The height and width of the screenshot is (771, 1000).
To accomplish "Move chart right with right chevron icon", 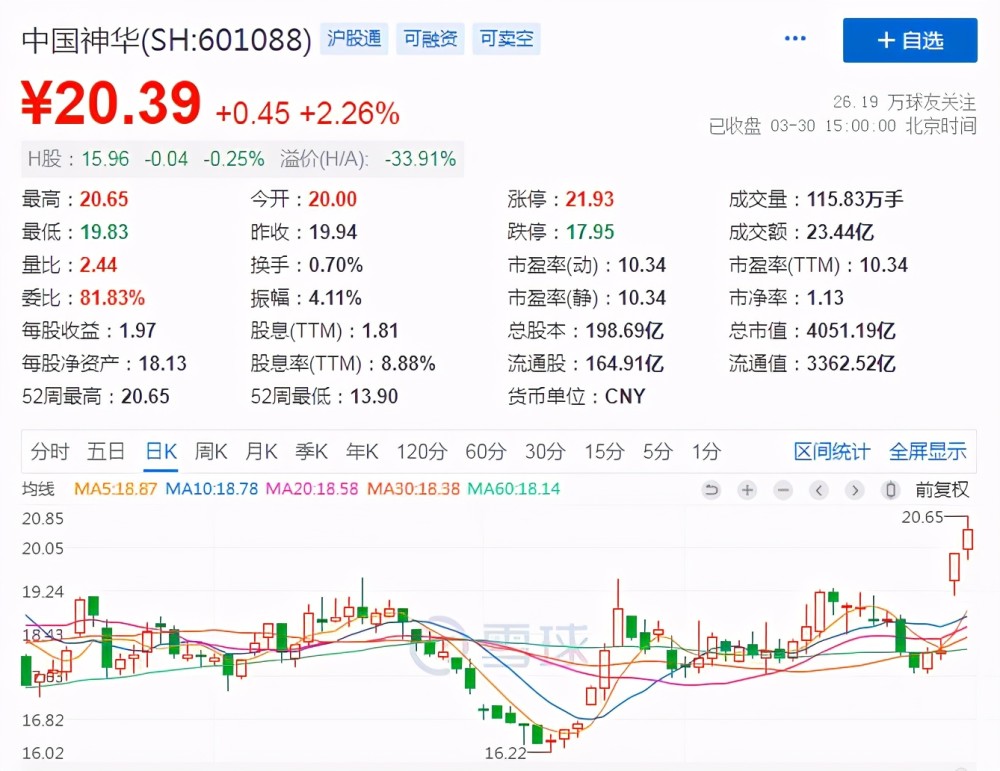I will tap(855, 490).
